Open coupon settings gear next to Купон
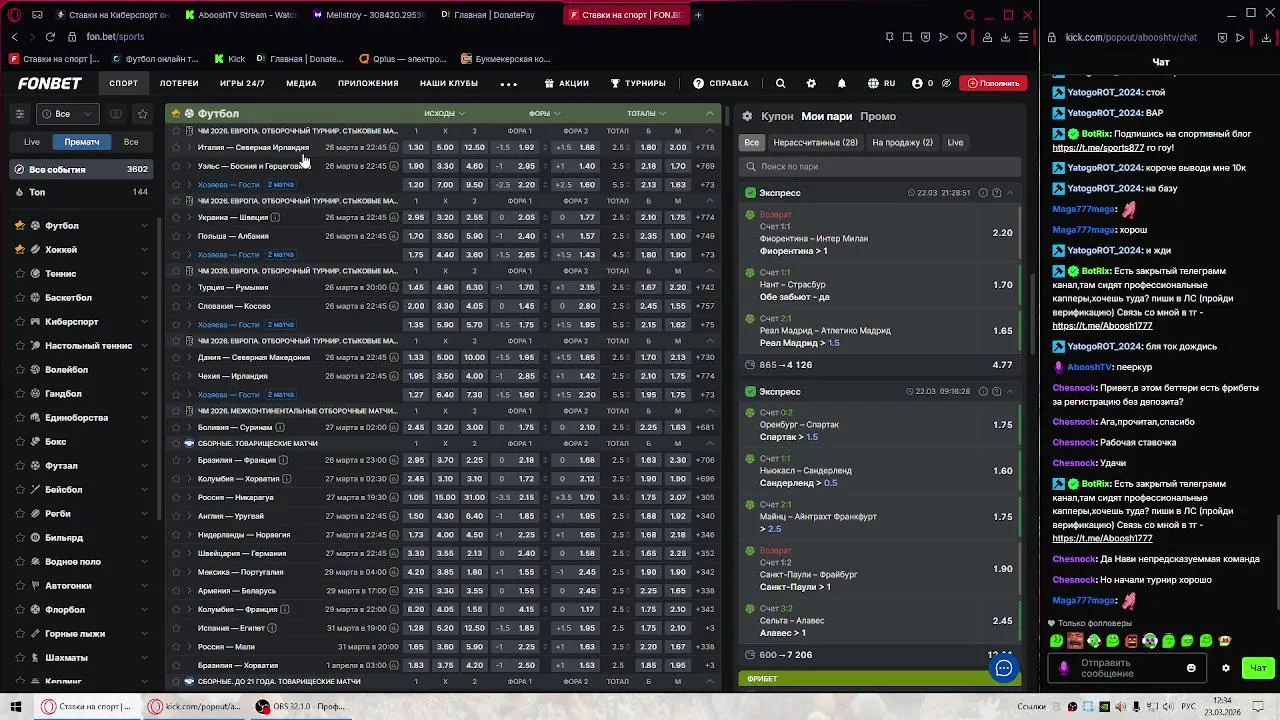The image size is (1280, 720). point(747,116)
